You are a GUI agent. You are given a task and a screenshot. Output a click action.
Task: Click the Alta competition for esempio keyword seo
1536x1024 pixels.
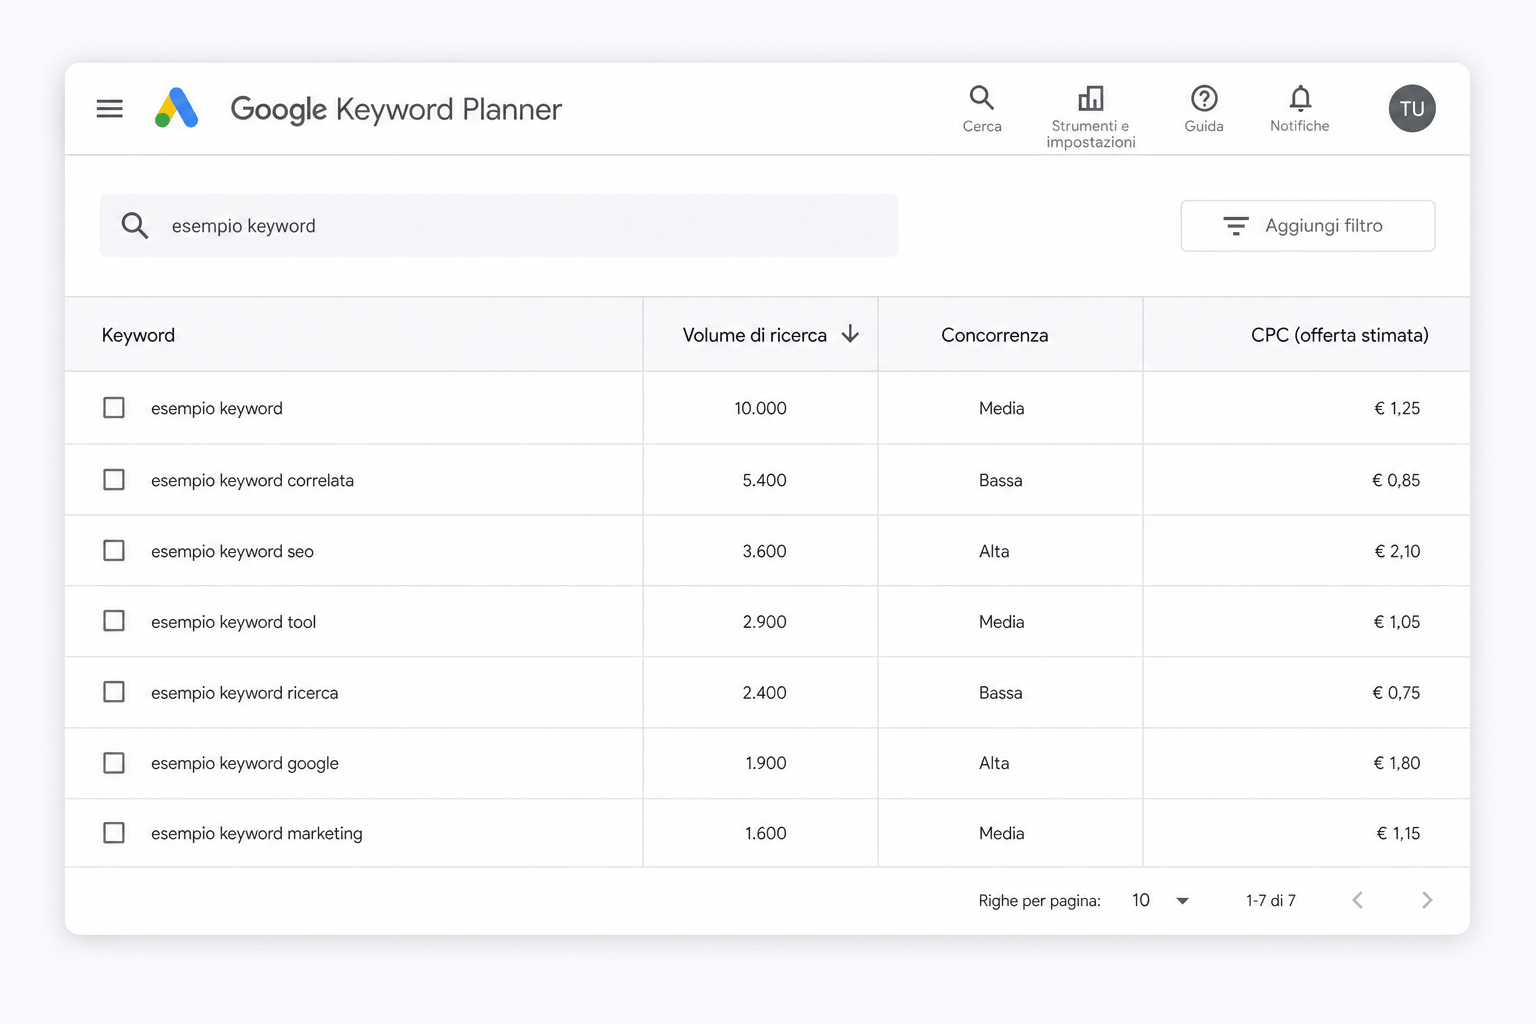tap(994, 551)
